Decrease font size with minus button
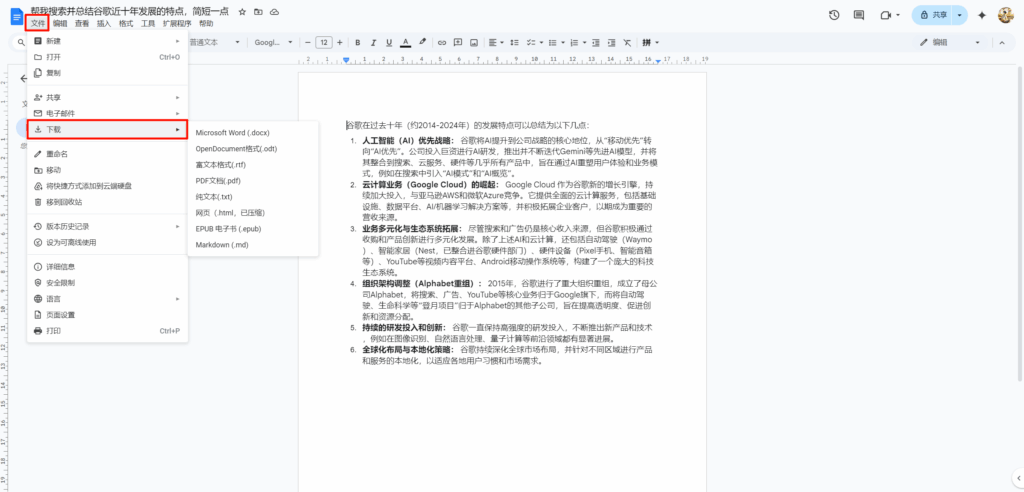Image resolution: width=1024 pixels, height=492 pixels. click(308, 42)
